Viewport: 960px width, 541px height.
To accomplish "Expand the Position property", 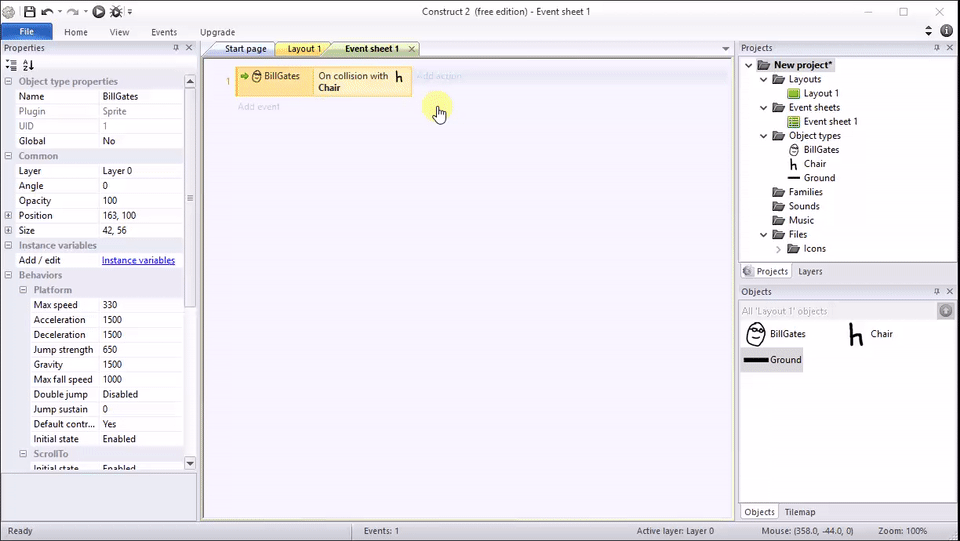I will coord(9,215).
